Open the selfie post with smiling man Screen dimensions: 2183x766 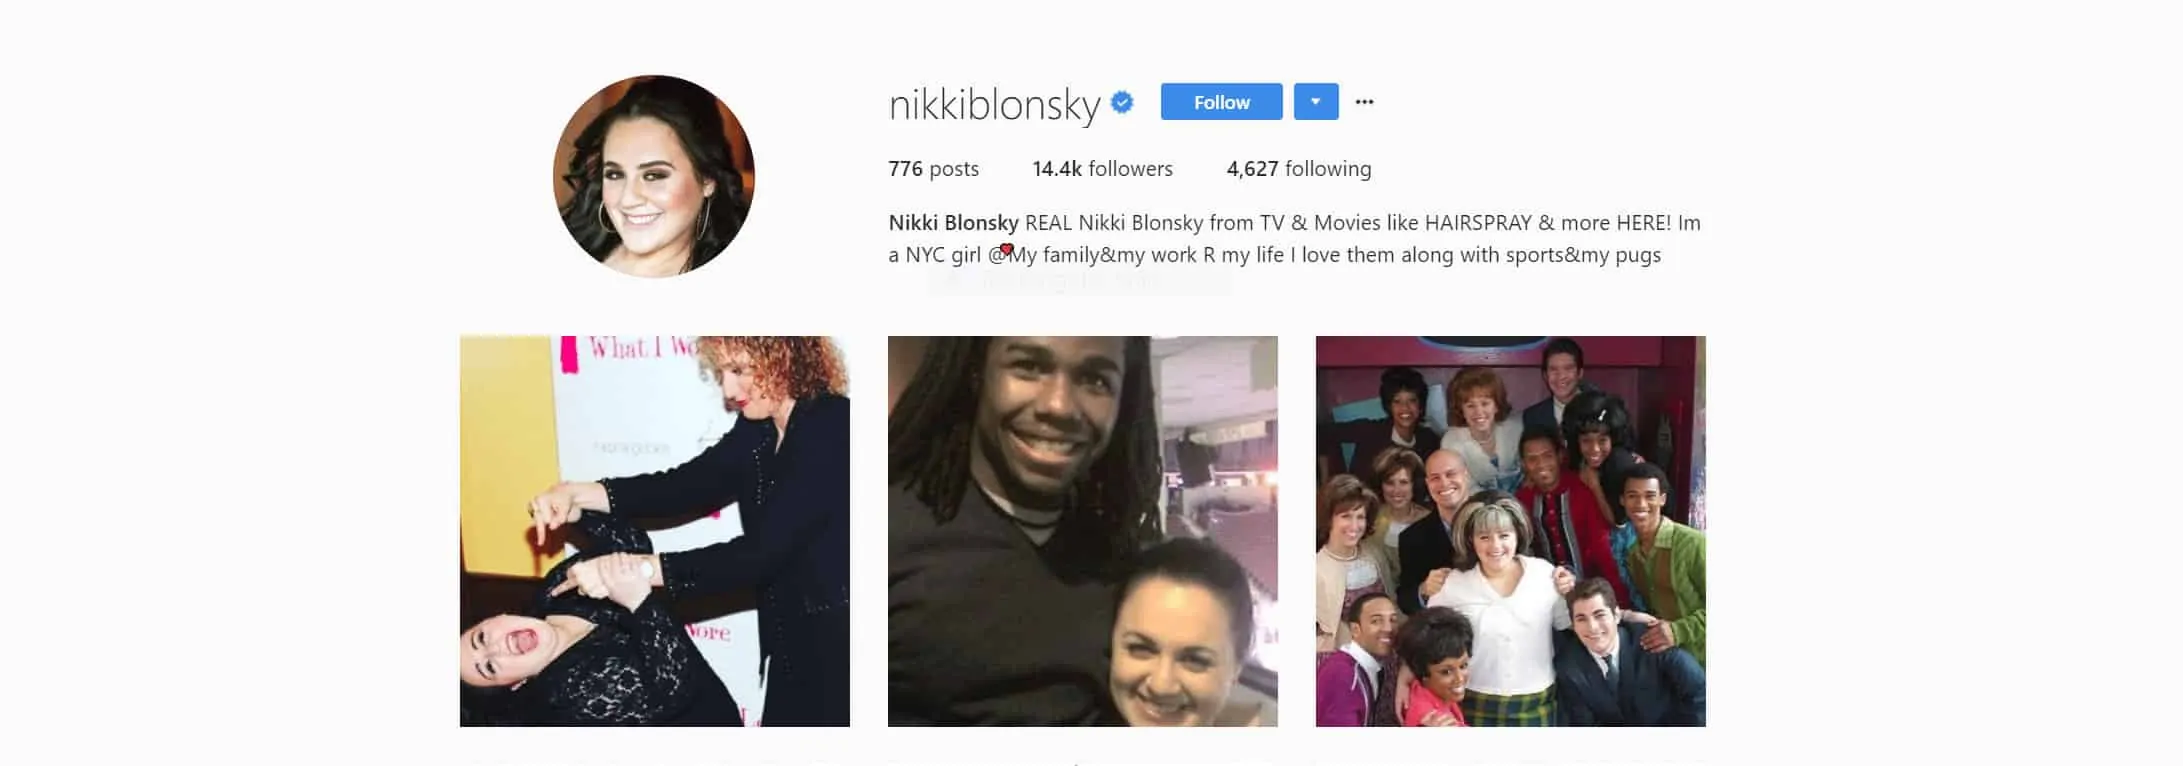1083,531
